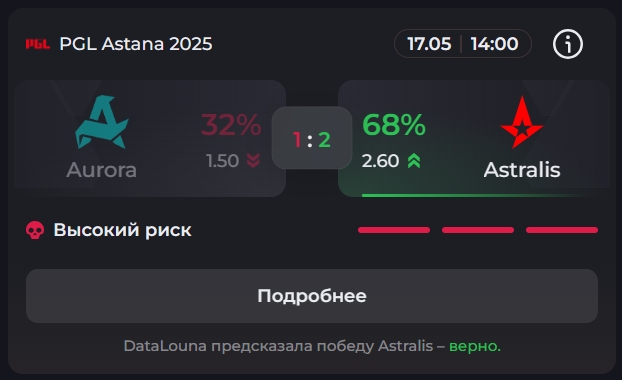Select the PGL Astana 2025 title
The height and width of the screenshot is (380, 622).
coord(136,44)
